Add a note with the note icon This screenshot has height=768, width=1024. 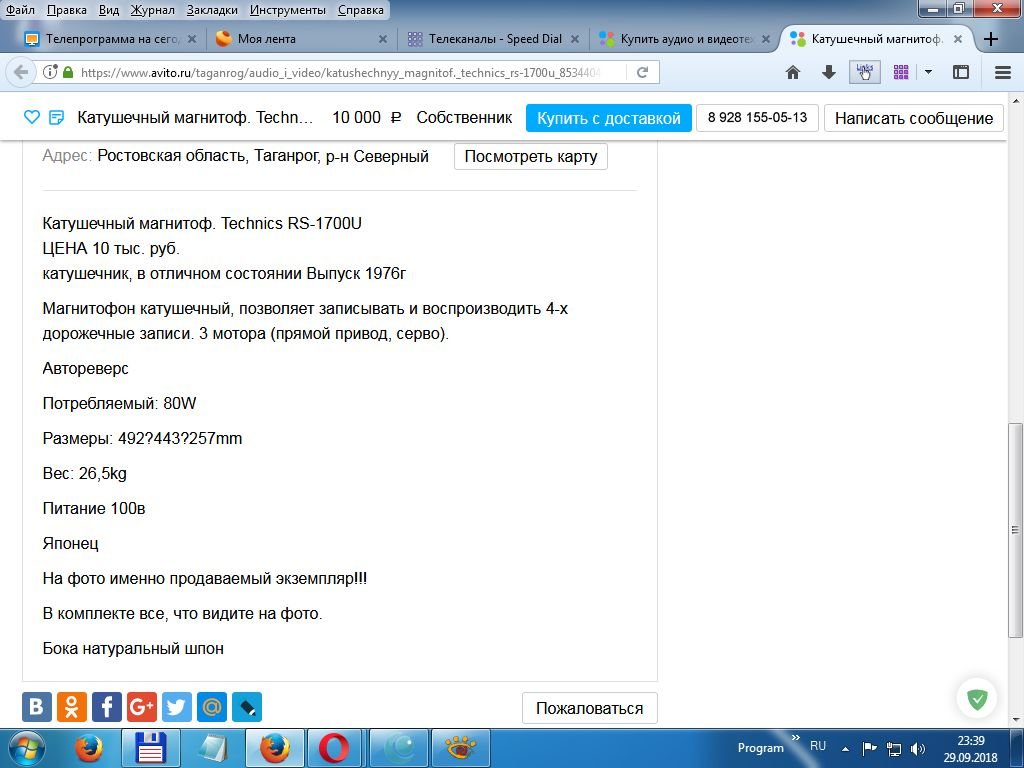click(x=57, y=118)
